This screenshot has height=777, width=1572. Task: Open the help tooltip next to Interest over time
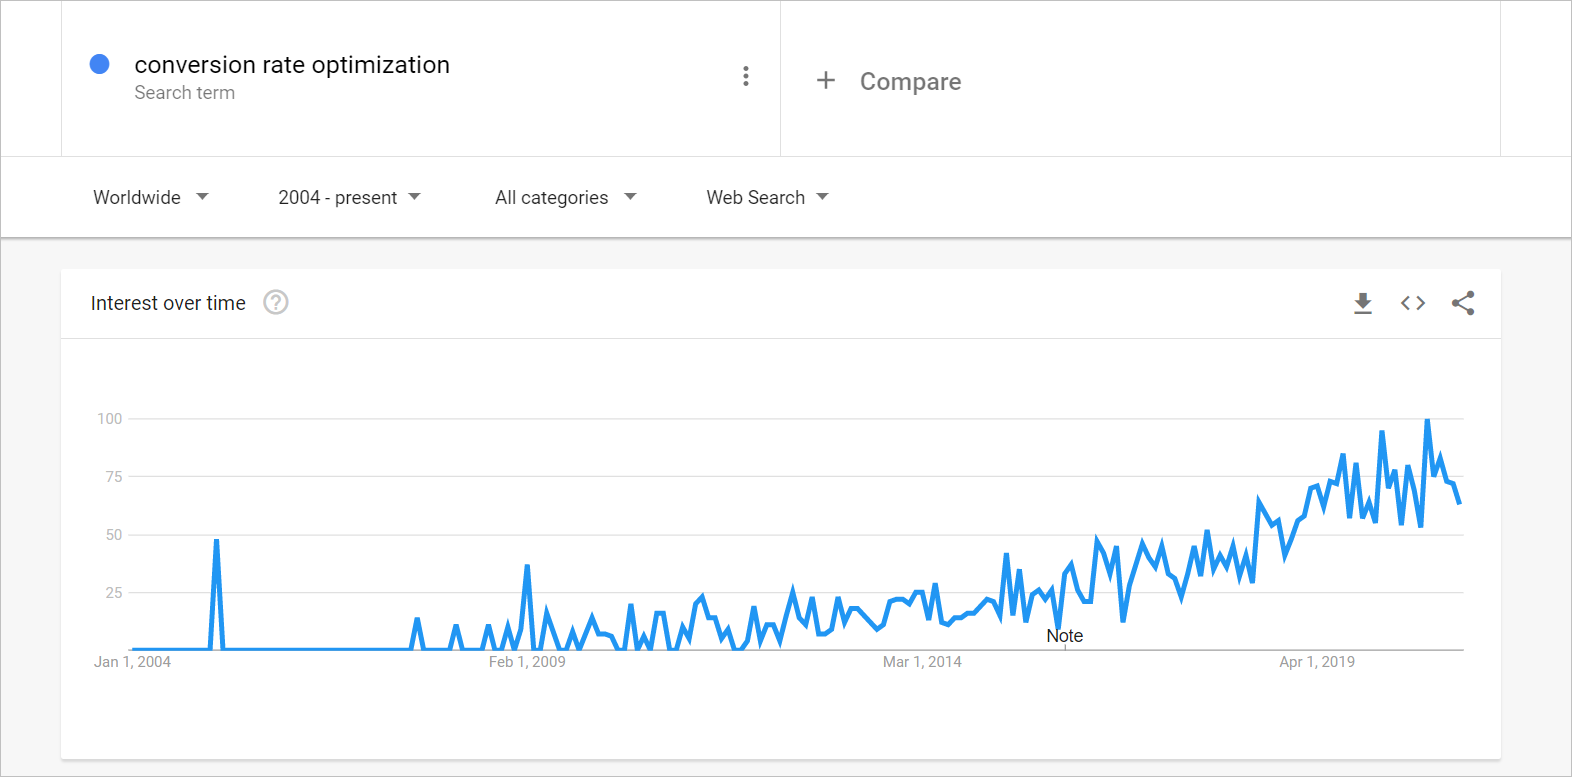(275, 302)
